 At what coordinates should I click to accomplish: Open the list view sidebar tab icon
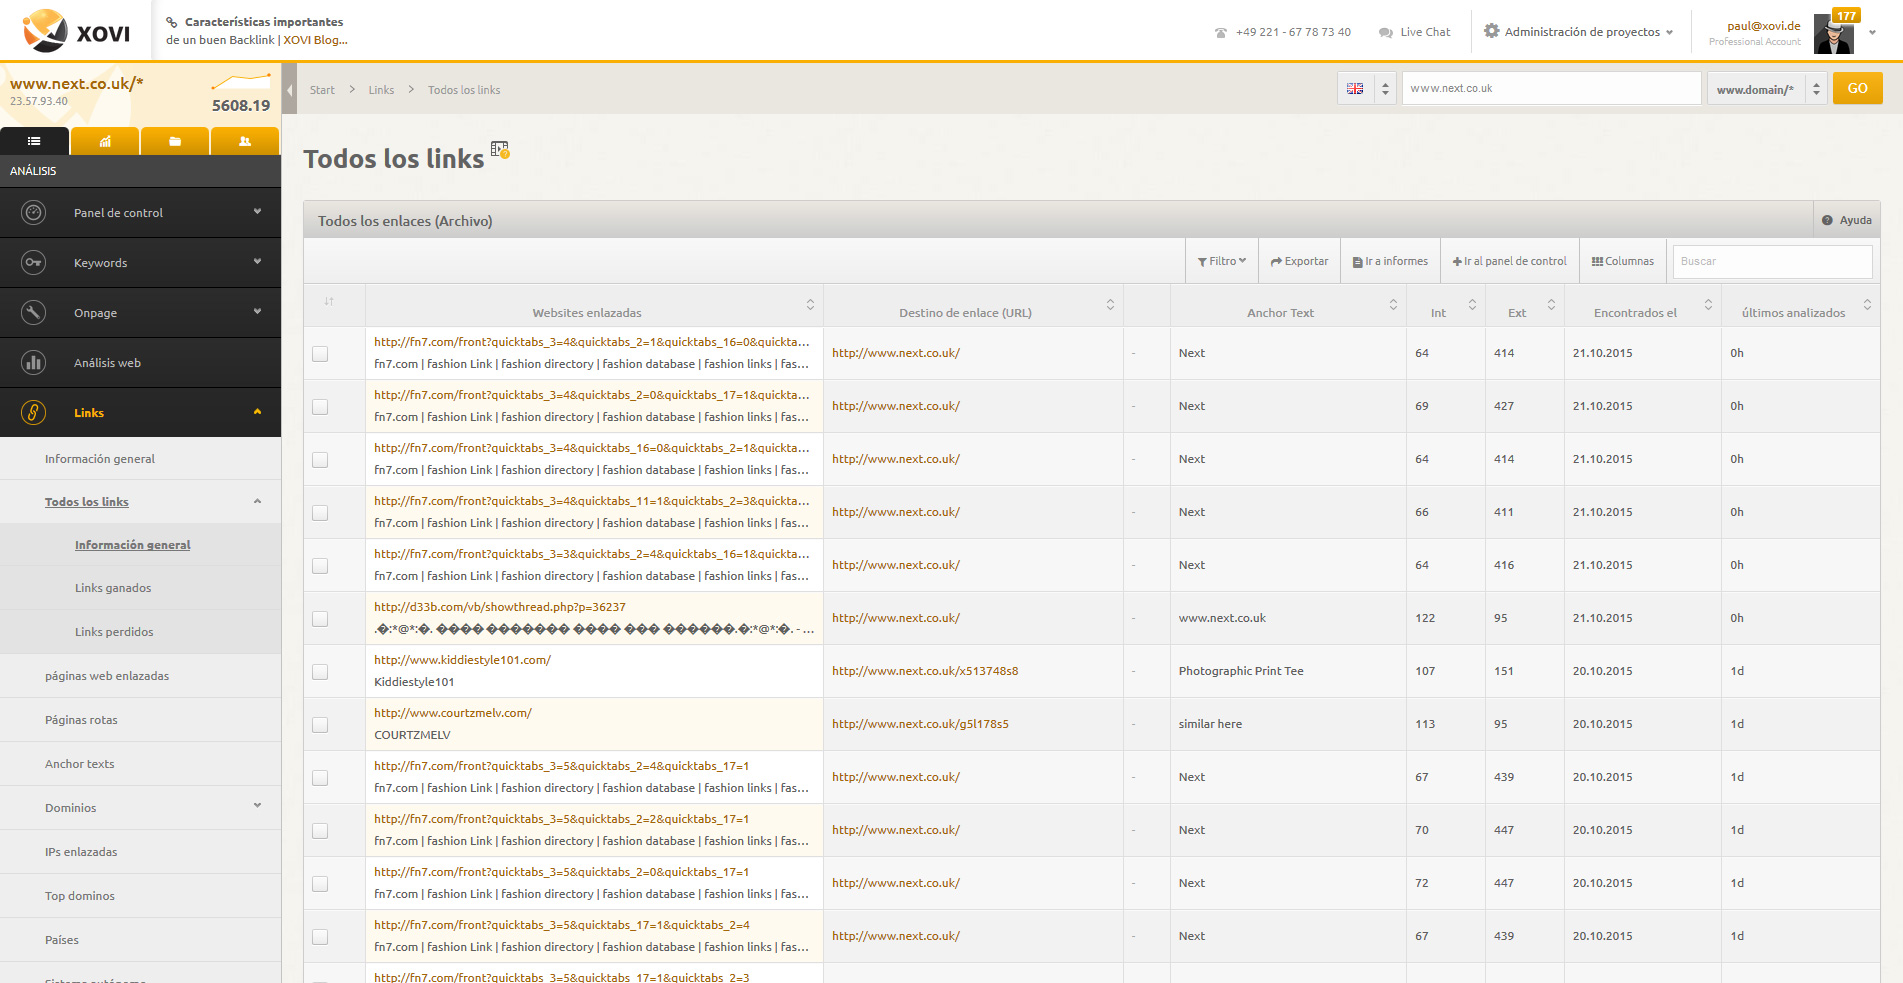[34, 142]
